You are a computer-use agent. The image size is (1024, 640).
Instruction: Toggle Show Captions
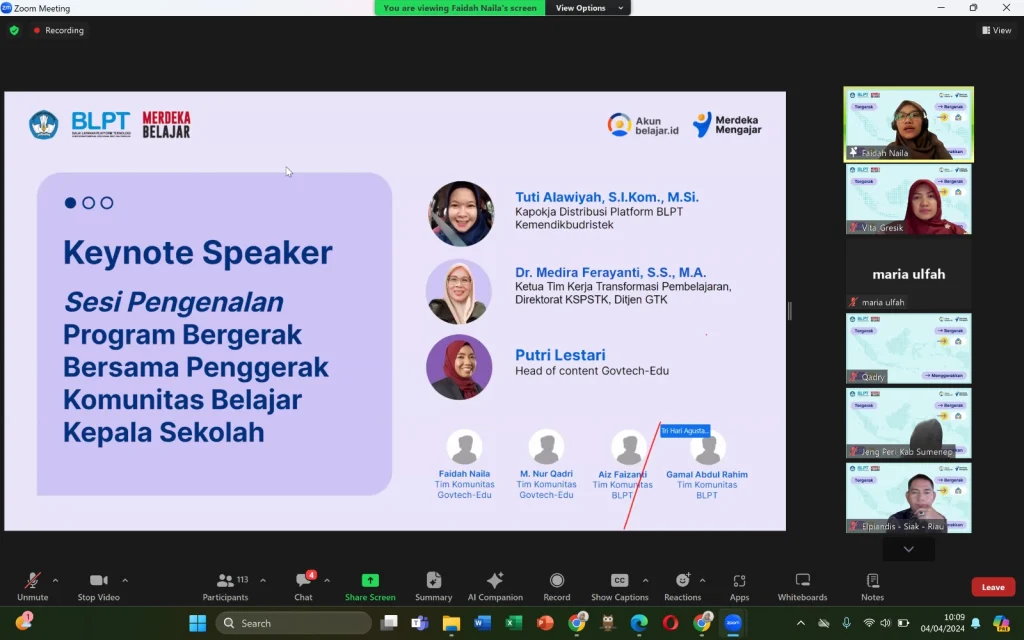[619, 586]
